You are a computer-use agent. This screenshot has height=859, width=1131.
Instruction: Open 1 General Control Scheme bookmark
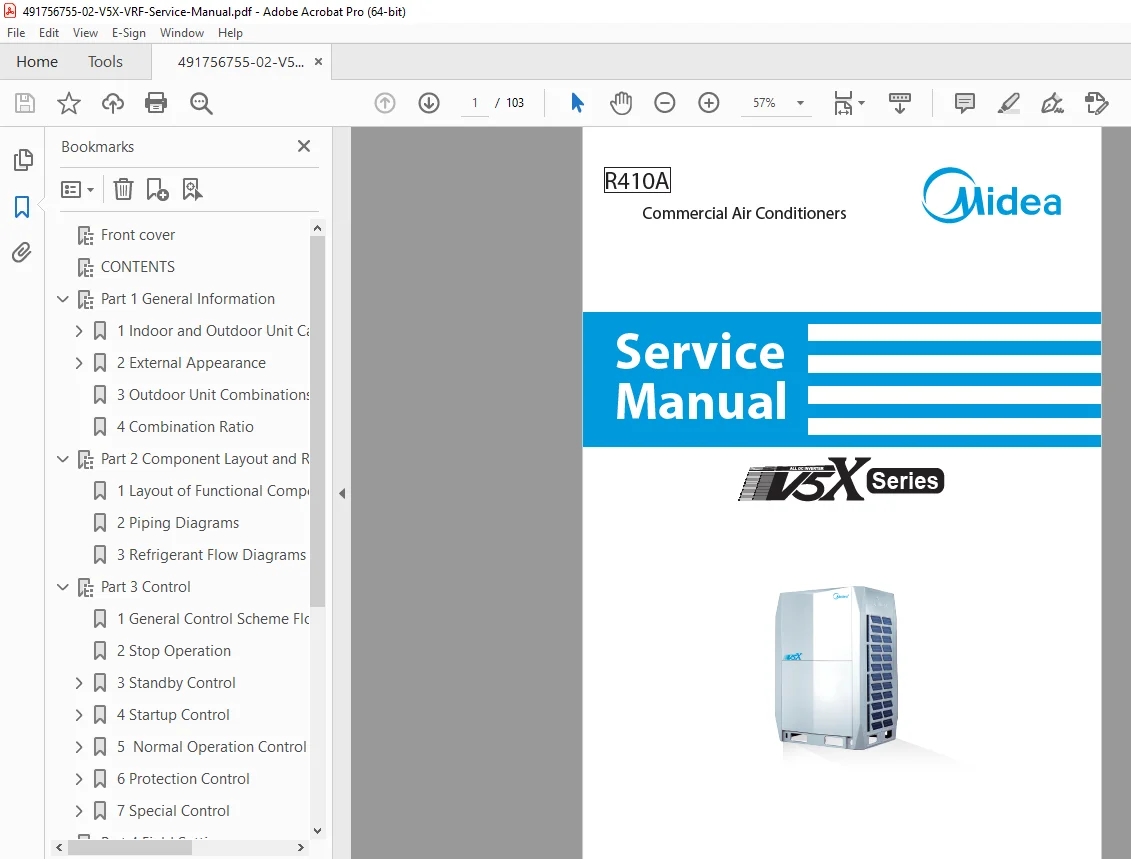(x=213, y=619)
